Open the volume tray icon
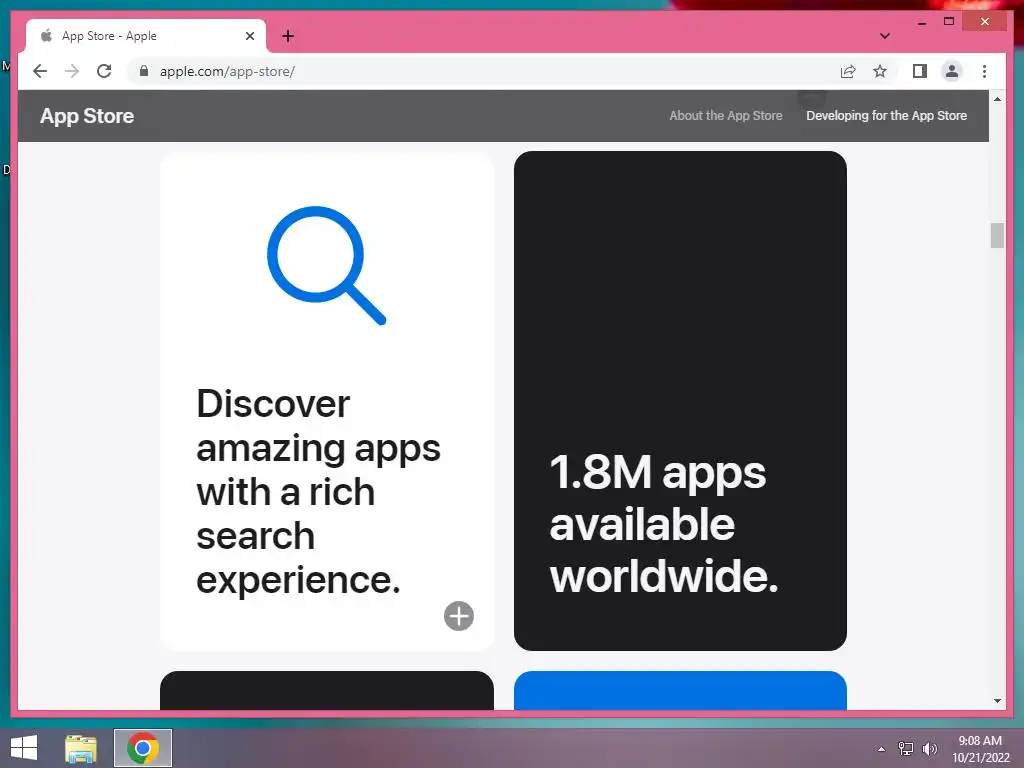The image size is (1024, 768). 929,749
